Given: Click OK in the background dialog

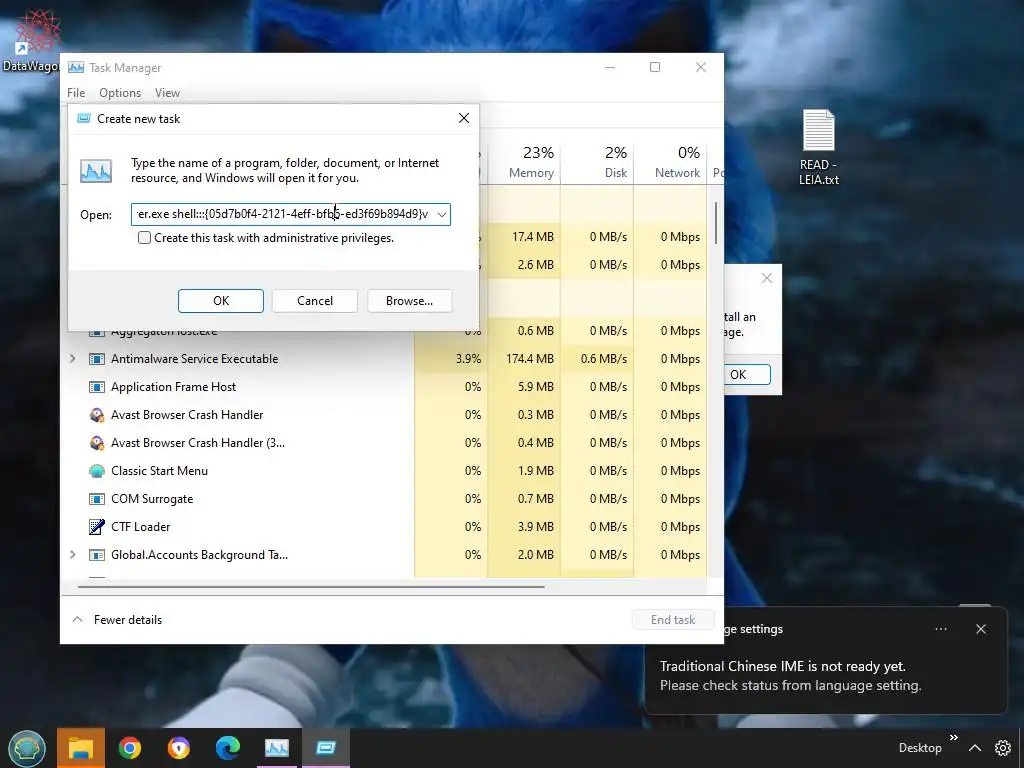Looking at the screenshot, I should coord(747,374).
